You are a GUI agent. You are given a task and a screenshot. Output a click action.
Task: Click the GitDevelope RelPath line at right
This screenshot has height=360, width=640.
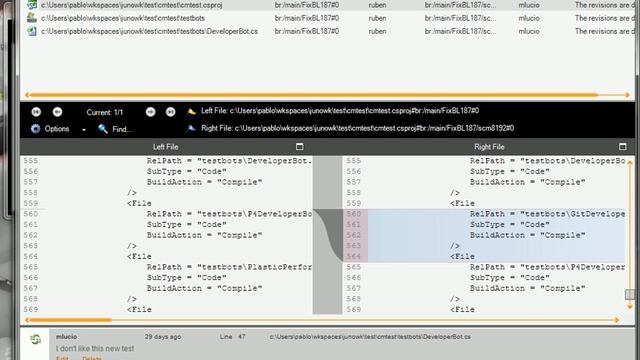[547, 214]
